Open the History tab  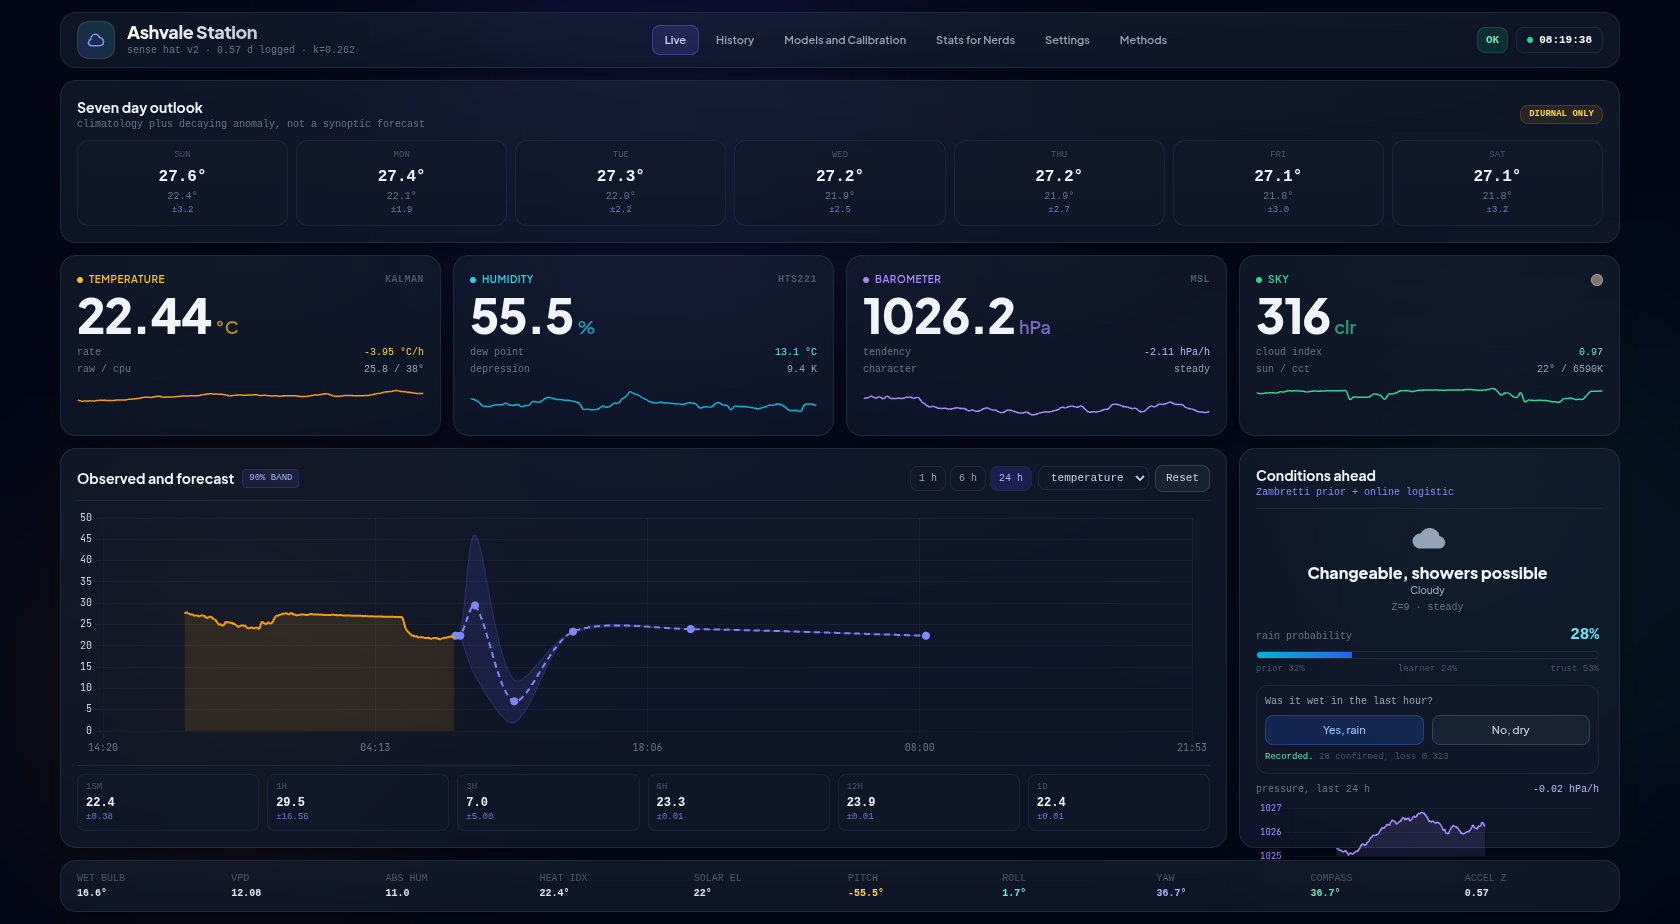pos(735,40)
